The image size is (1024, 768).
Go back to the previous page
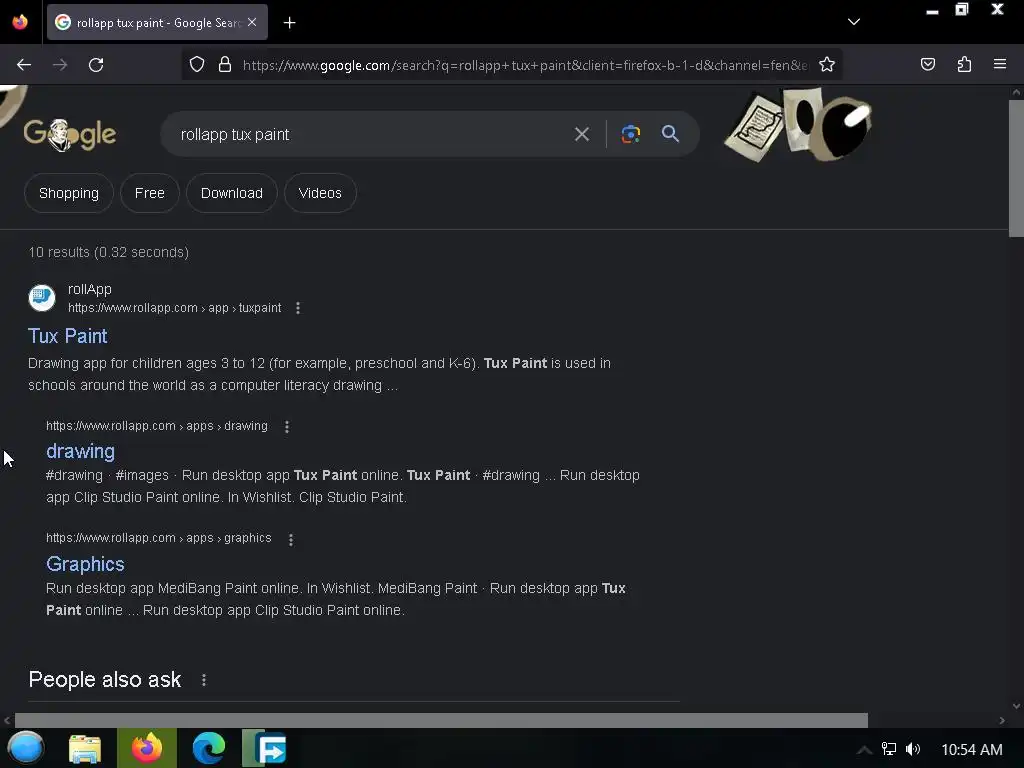click(x=24, y=65)
